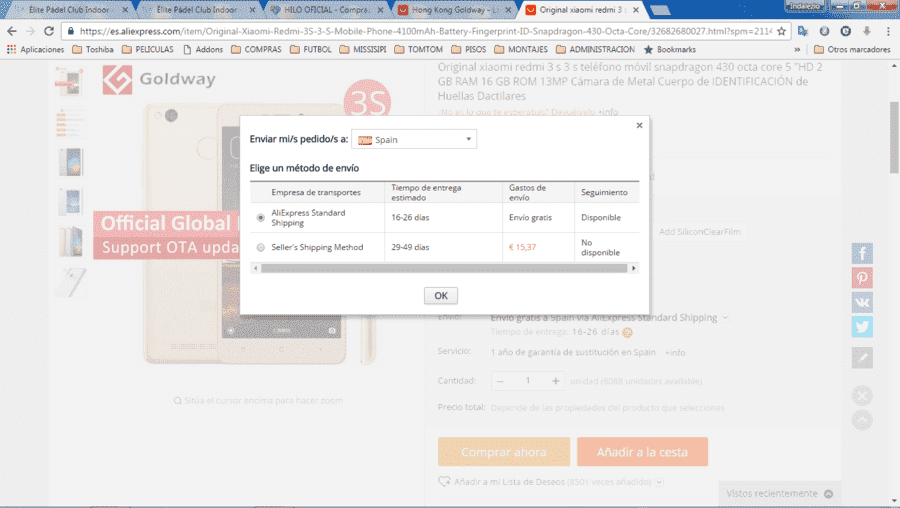Select the third product thumbnail image
This screenshot has width=900, height=508.
69,161
